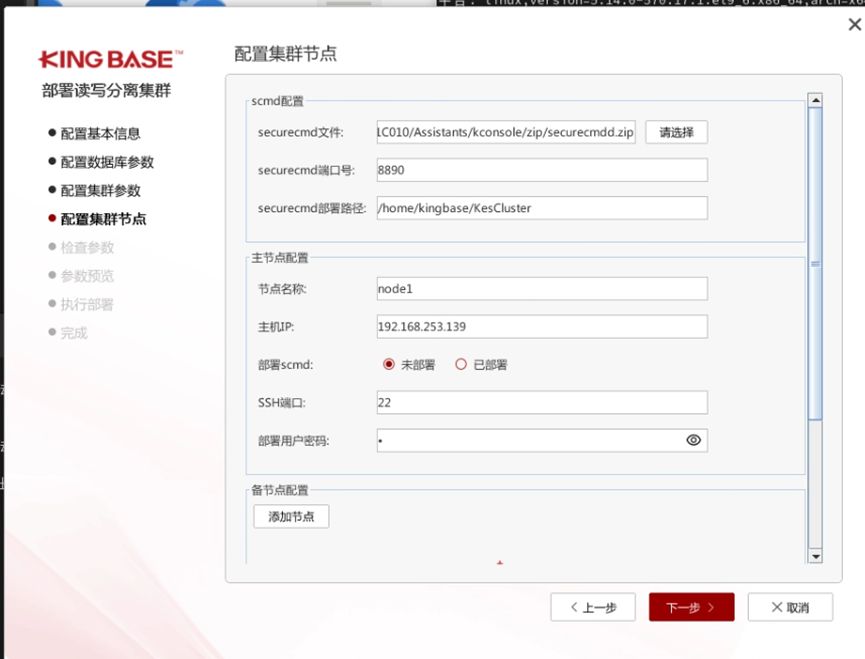Click scrollbar down arrow
865x659 pixels.
(815, 556)
